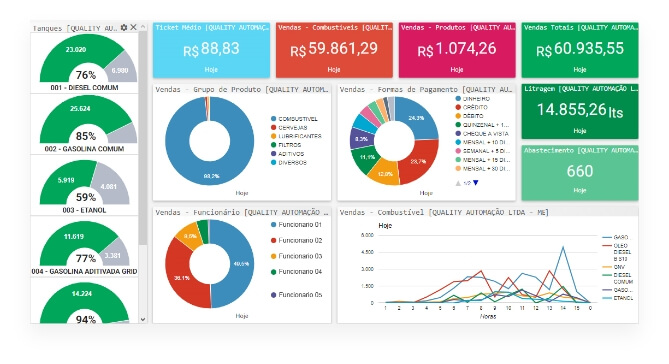Click scroll-up arrow of Tanques panel
Image resolution: width=669 pixels, height=364 pixels.
click(143, 27)
